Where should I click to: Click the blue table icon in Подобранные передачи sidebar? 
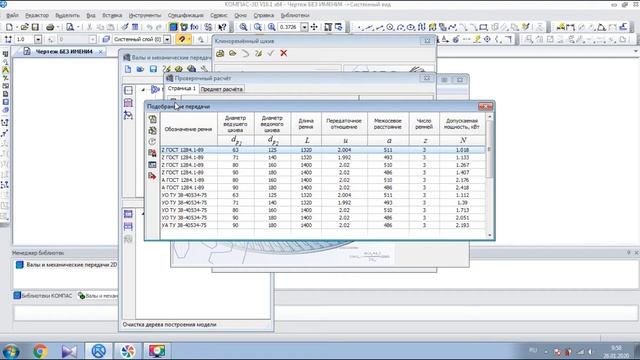[152, 164]
